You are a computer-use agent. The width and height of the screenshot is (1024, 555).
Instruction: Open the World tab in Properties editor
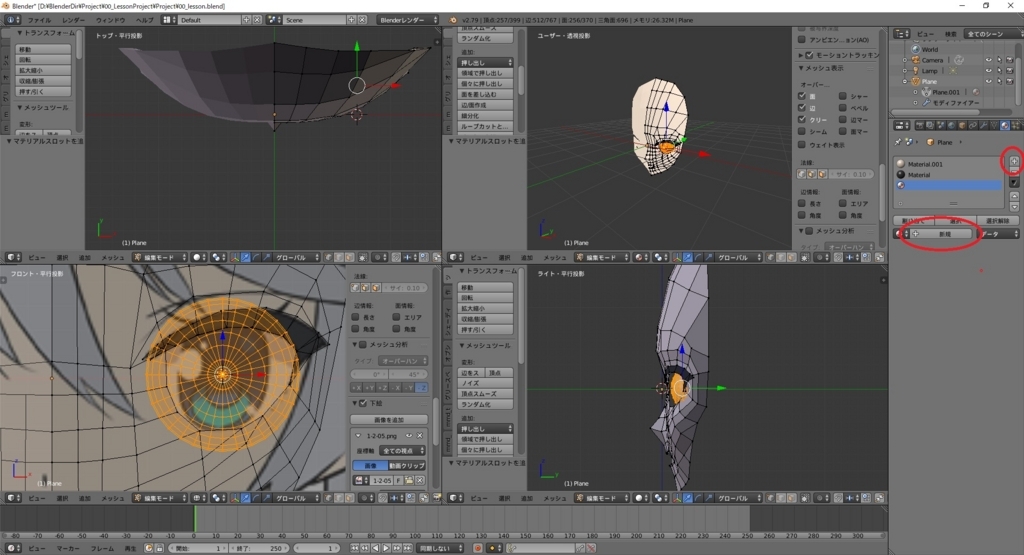pos(952,125)
